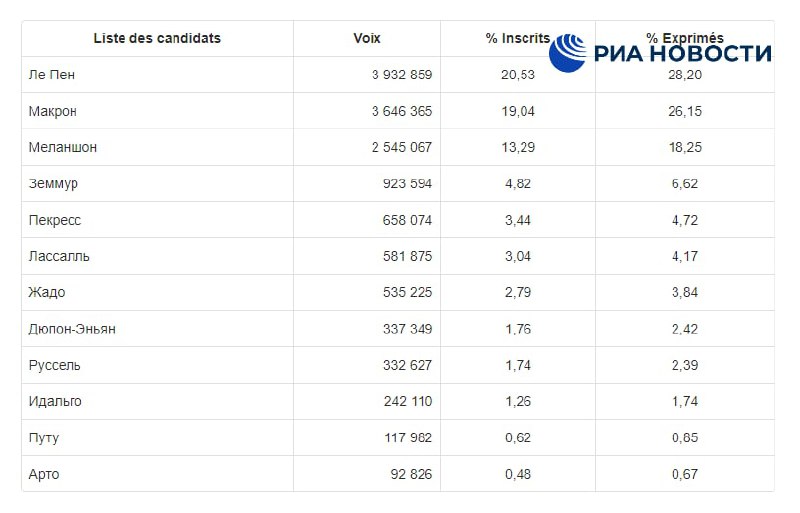Image resolution: width=800 pixels, height=513 pixels.
Task: Select Жадо's vote count 535 225
Action: click(407, 292)
